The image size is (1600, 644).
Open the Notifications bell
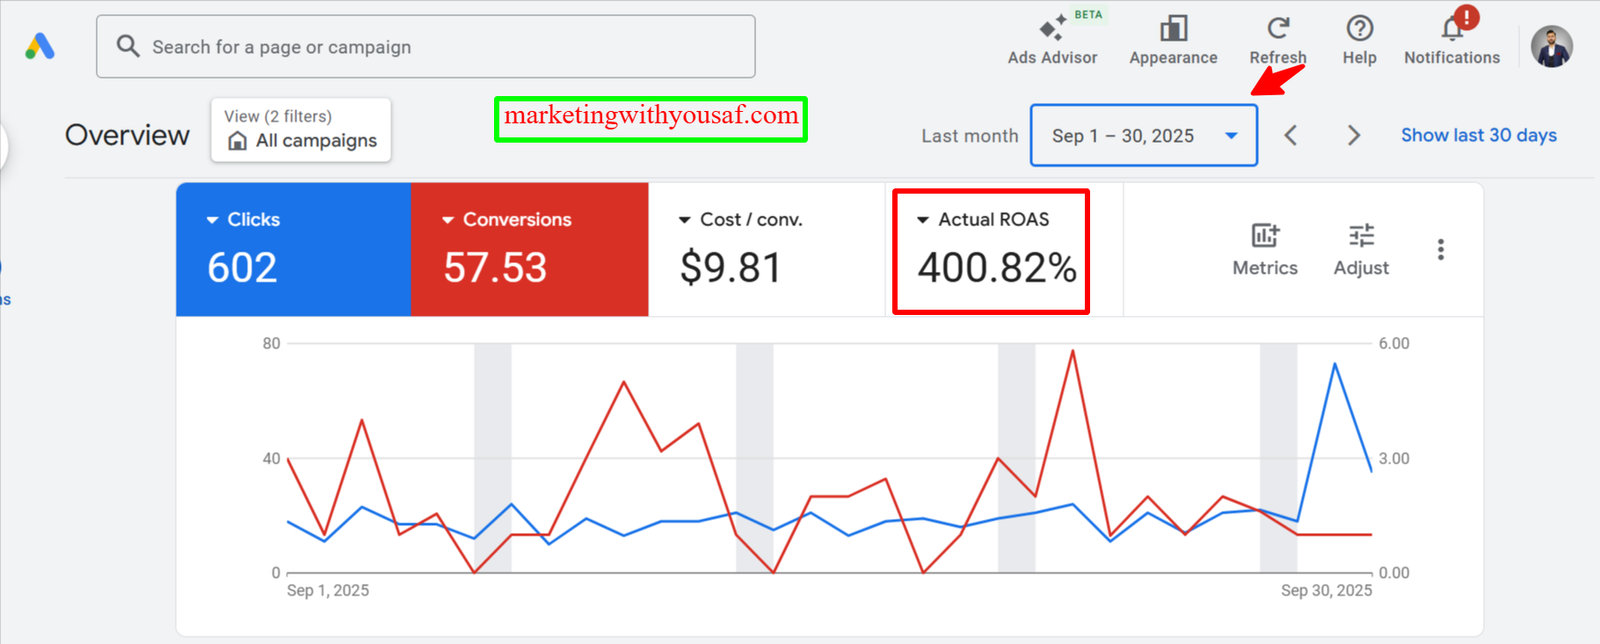(x=1452, y=29)
